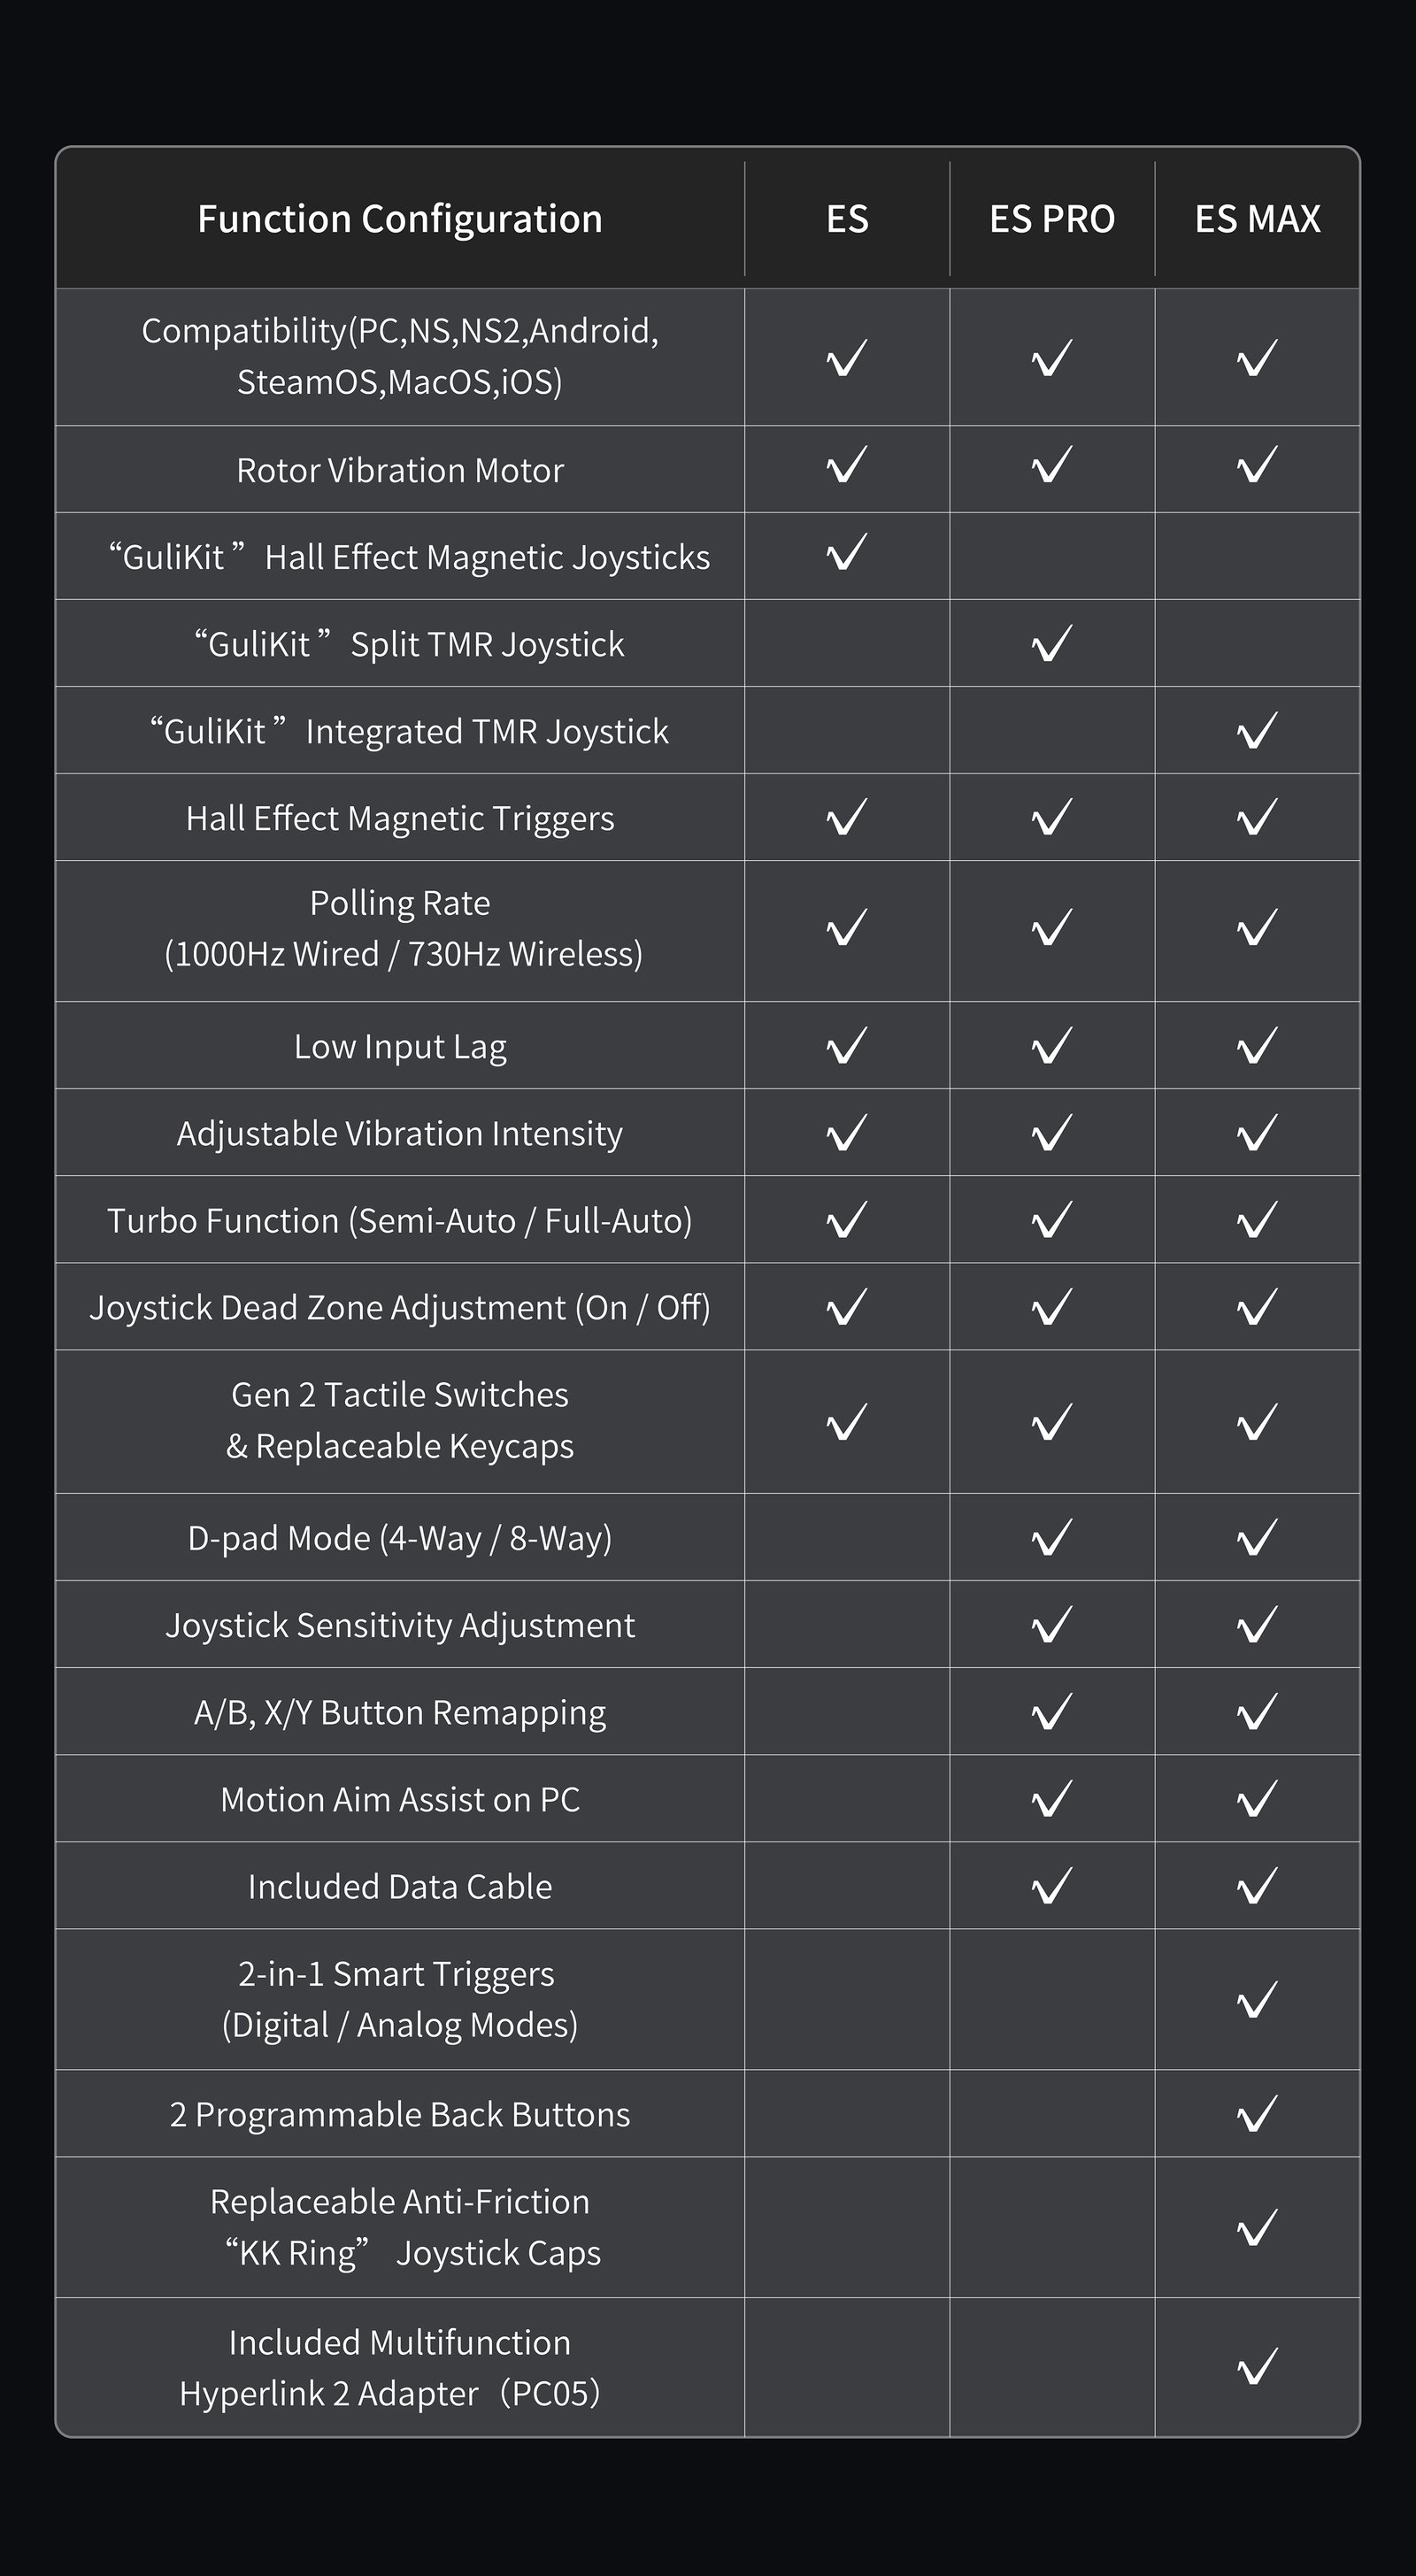Viewport: 1416px width, 2576px height.
Task: Click the ES checkmark for Hall Effect Magnetic Joysticks
Action: [847, 552]
